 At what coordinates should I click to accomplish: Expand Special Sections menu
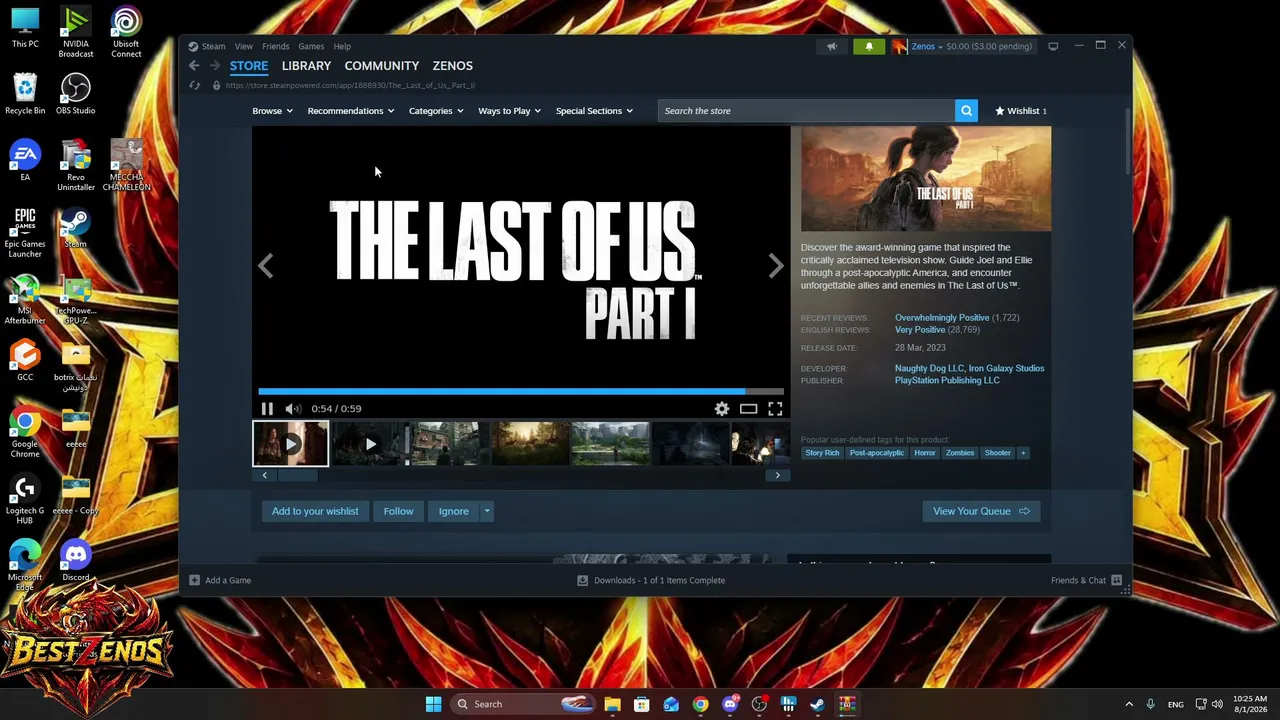[594, 111]
